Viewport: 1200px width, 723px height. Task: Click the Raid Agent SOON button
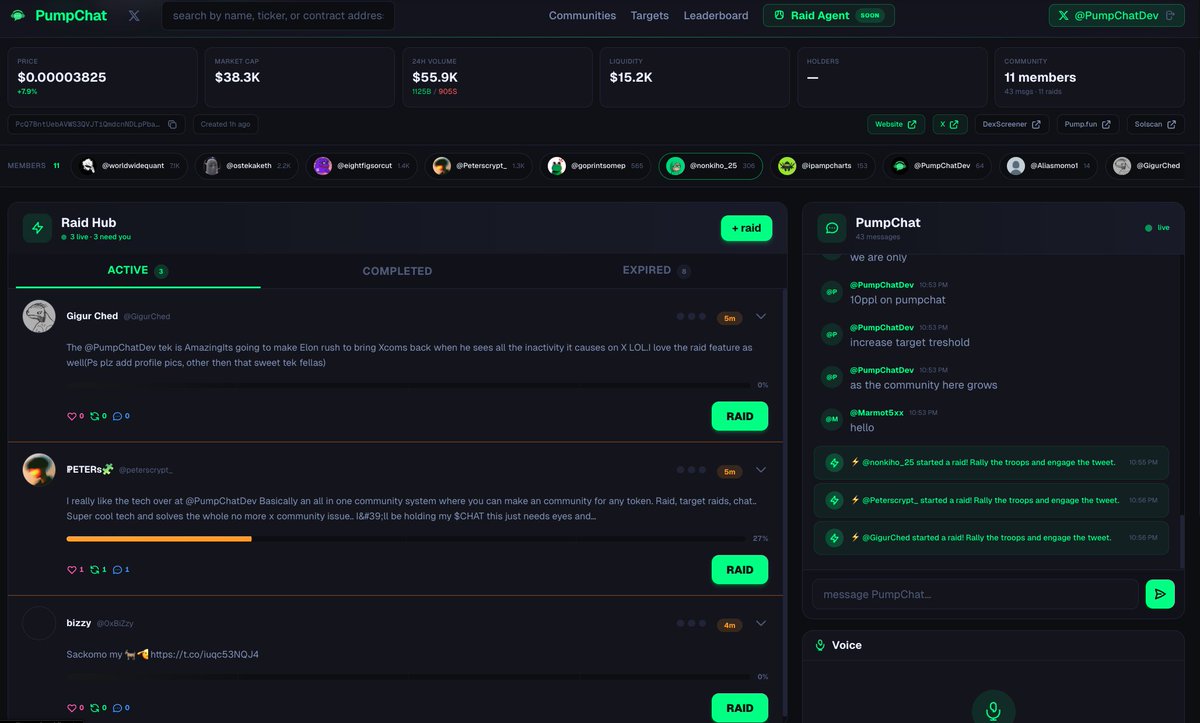click(829, 16)
